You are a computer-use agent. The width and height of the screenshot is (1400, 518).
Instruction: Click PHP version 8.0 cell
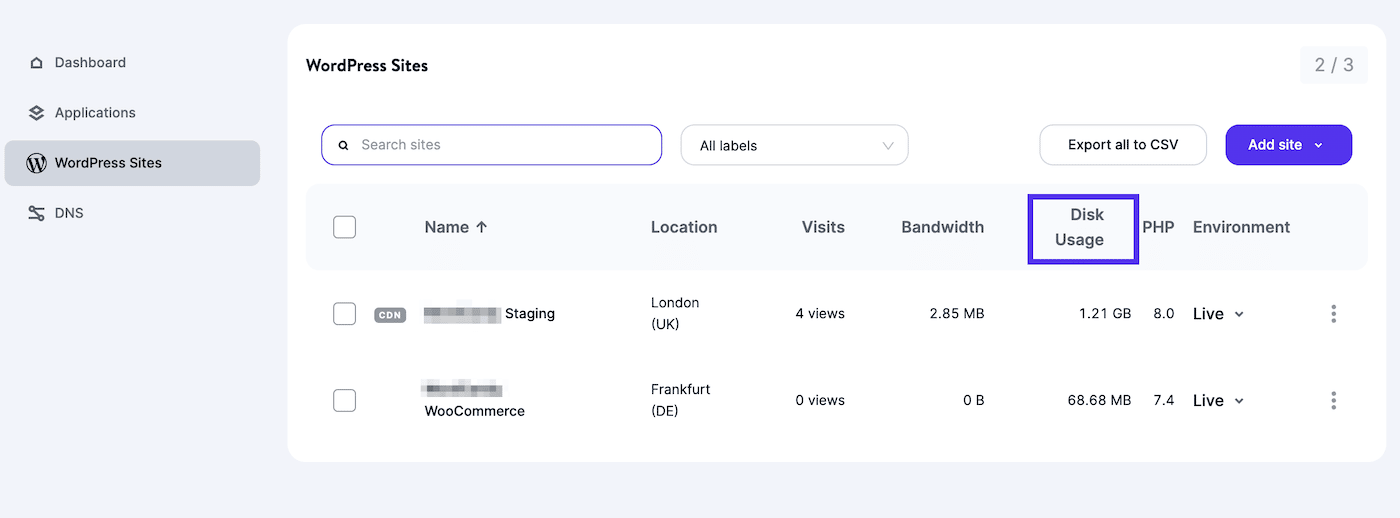tap(1163, 314)
